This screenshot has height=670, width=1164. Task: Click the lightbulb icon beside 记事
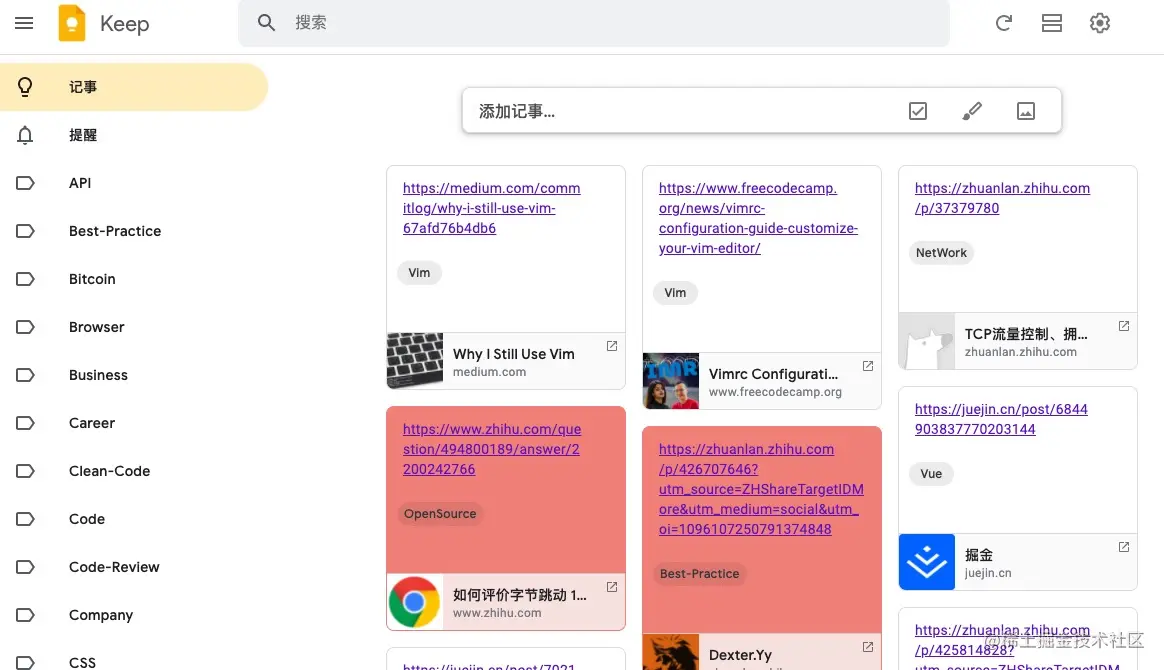coord(24,87)
